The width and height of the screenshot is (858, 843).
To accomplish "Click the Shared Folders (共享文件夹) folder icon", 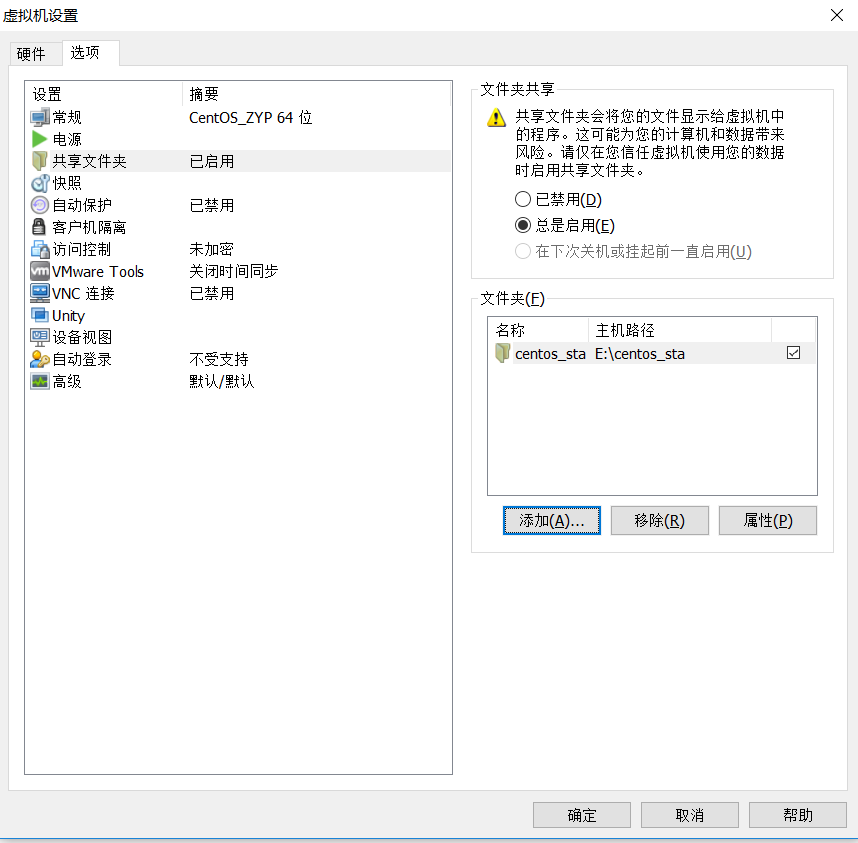I will tap(39, 161).
